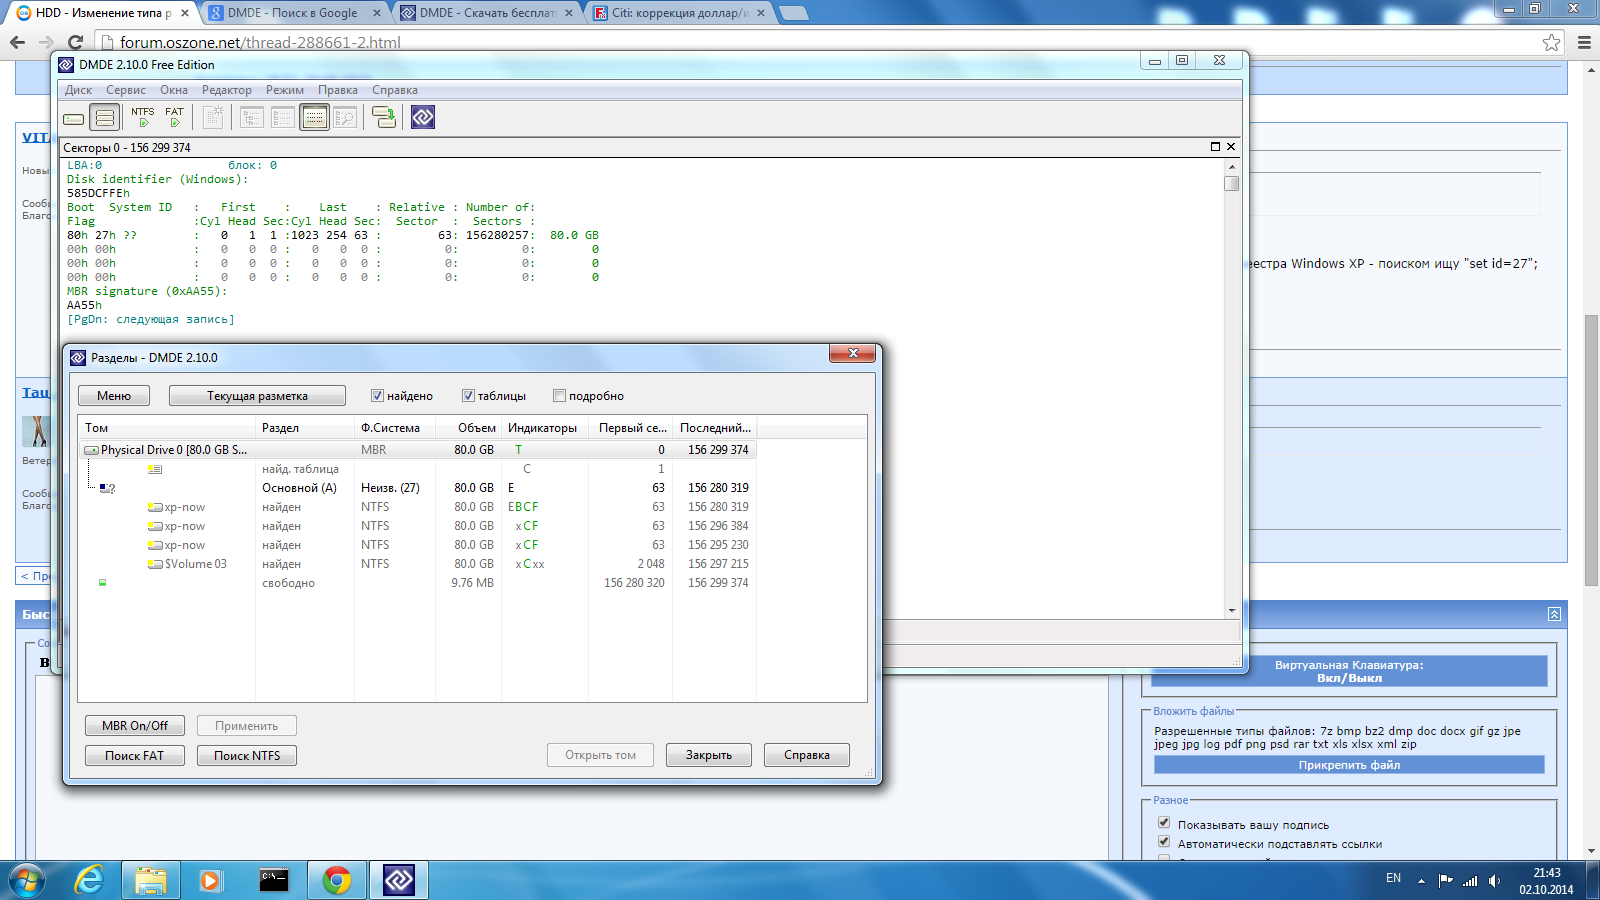This screenshot has height=900, width=1600.
Task: Enable the "подробно" checkbox
Action: coord(559,396)
